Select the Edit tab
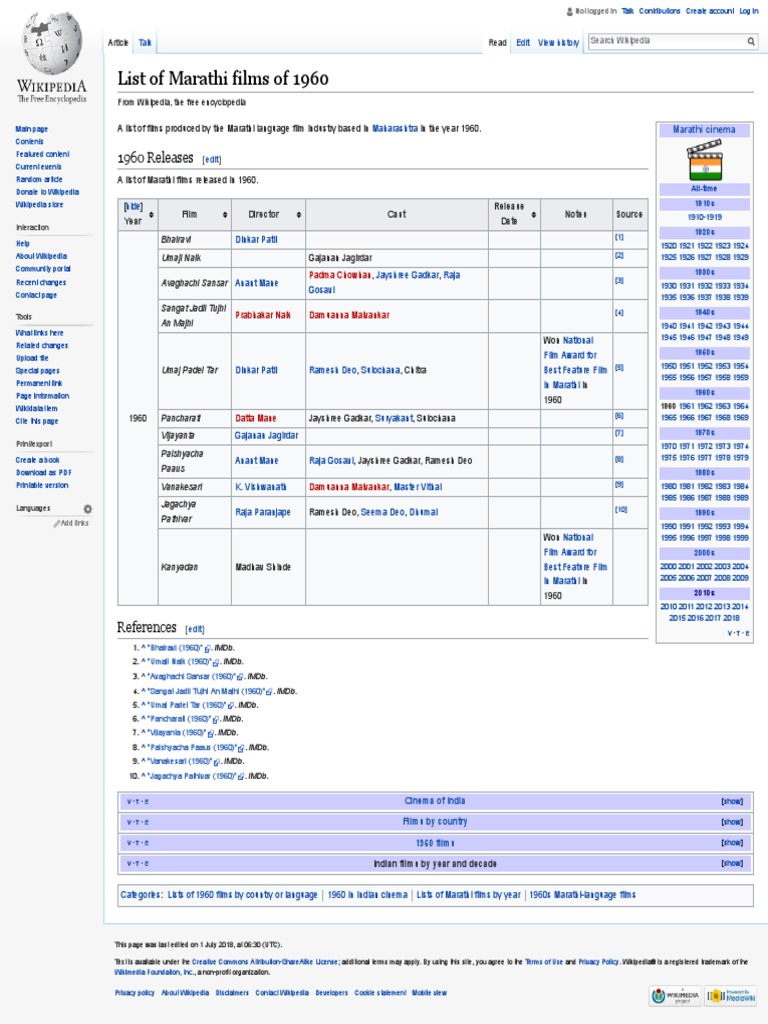This screenshot has height=1024, width=768. point(523,42)
